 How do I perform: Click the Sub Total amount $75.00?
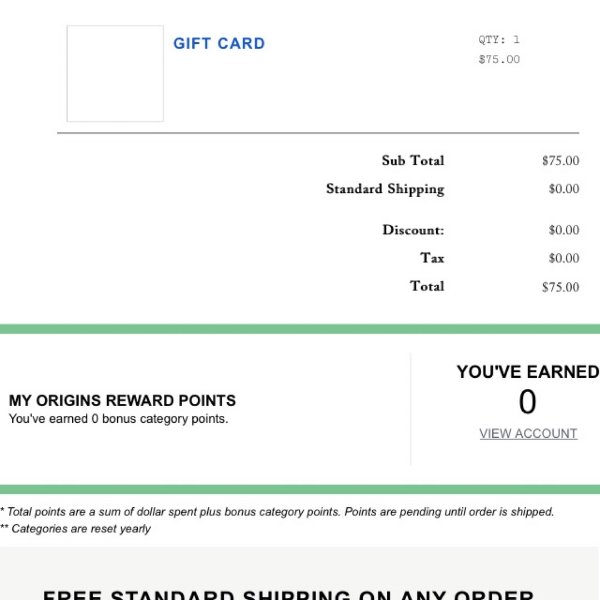click(560, 161)
